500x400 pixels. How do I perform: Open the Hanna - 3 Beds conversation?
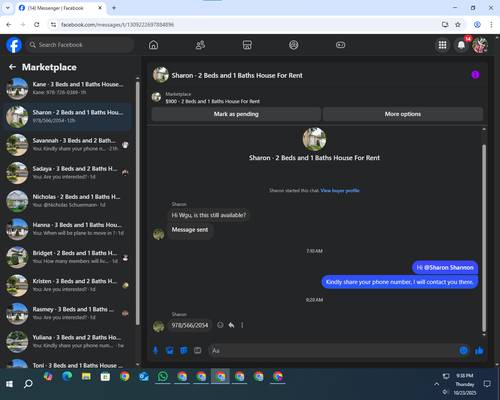click(x=67, y=229)
